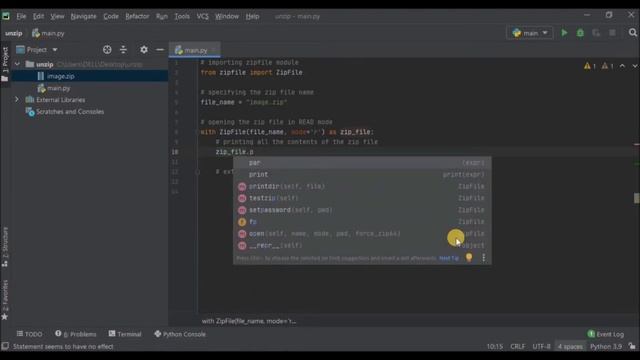Open the Python Console tool window
Screen dimensions: 640x360
coord(180,334)
